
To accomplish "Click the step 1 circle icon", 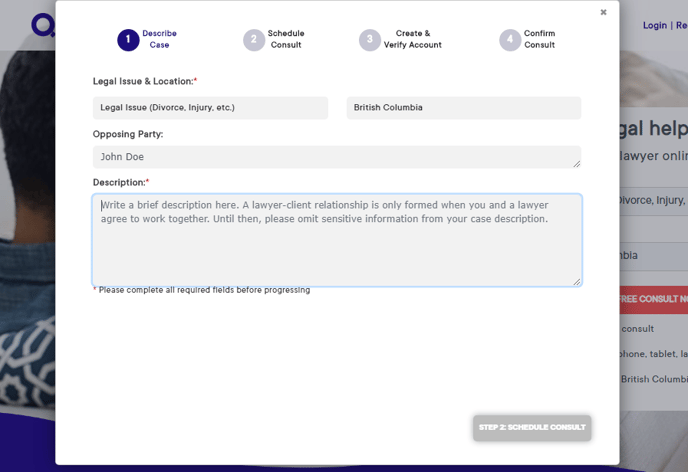I will tap(128, 40).
